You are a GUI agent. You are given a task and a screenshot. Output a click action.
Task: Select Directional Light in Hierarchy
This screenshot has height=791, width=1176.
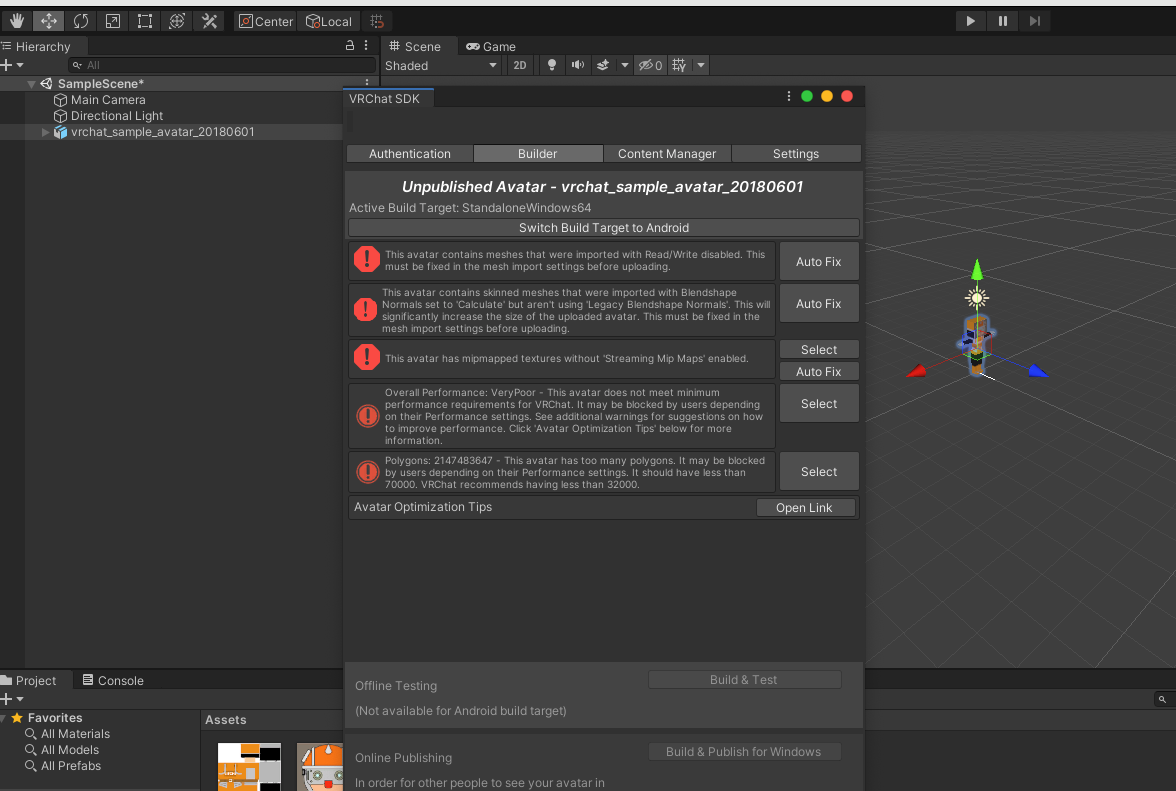pyautogui.click(x=116, y=115)
